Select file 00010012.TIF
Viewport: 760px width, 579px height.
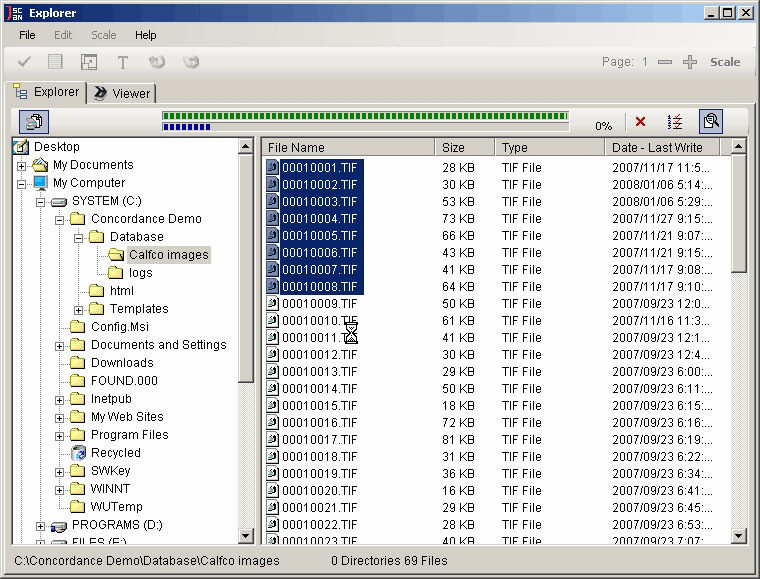(319, 355)
